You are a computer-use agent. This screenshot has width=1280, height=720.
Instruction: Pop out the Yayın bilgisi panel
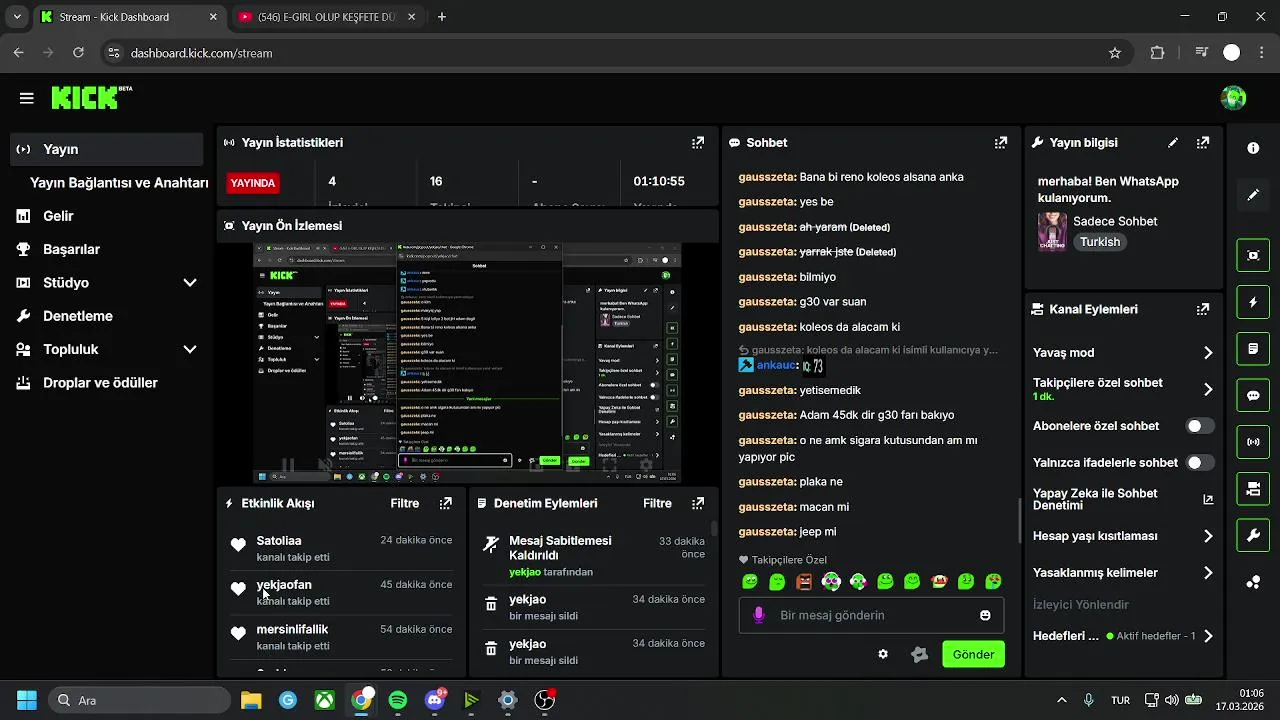1203,143
